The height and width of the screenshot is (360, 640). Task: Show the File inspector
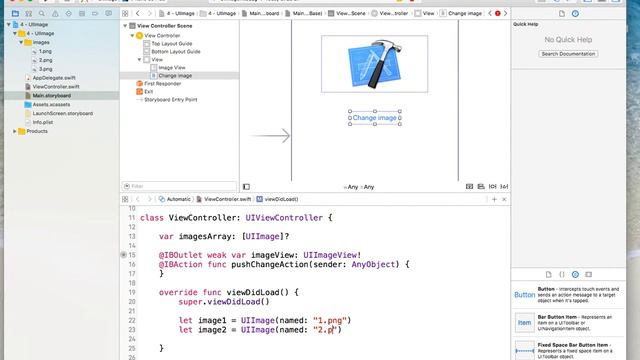click(562, 13)
